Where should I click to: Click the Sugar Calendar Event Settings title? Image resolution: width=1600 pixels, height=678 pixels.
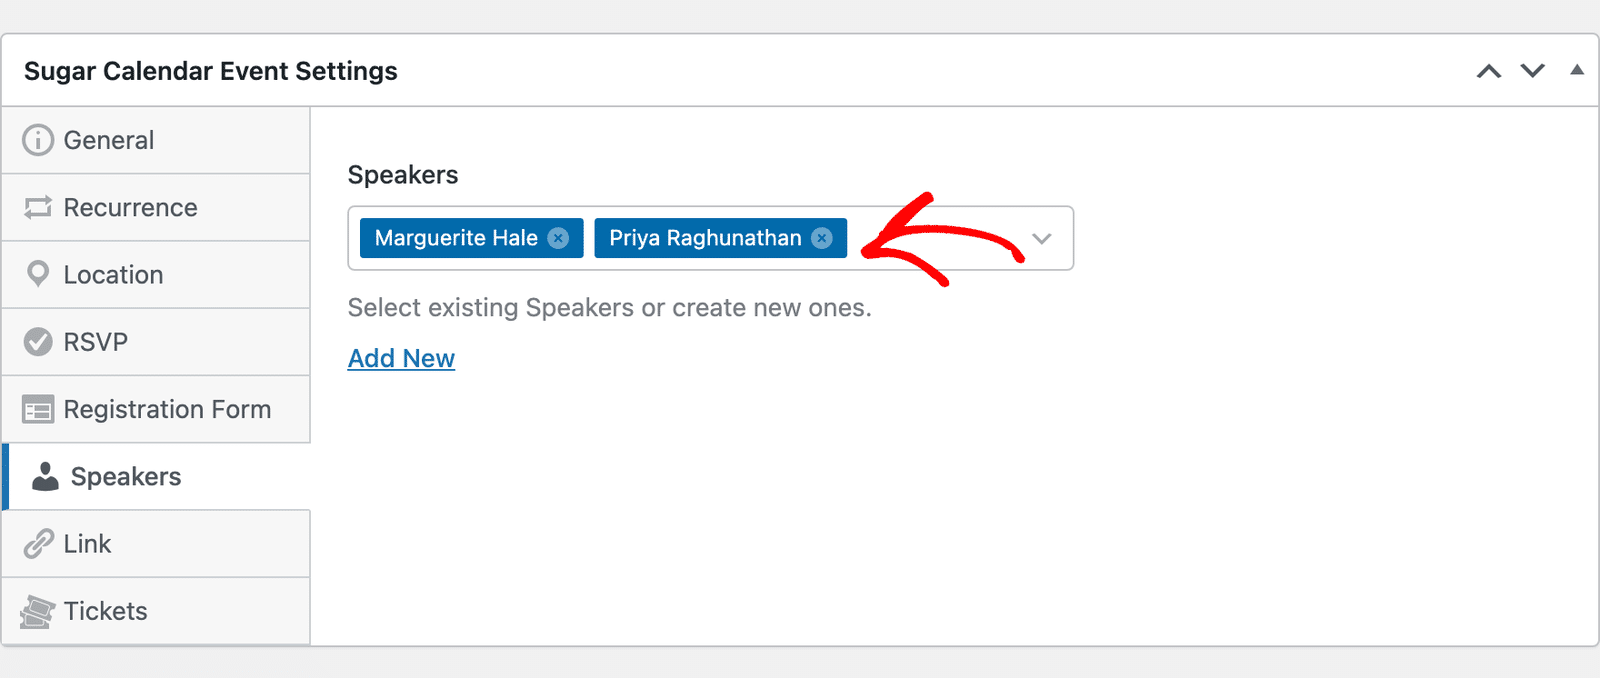[211, 71]
